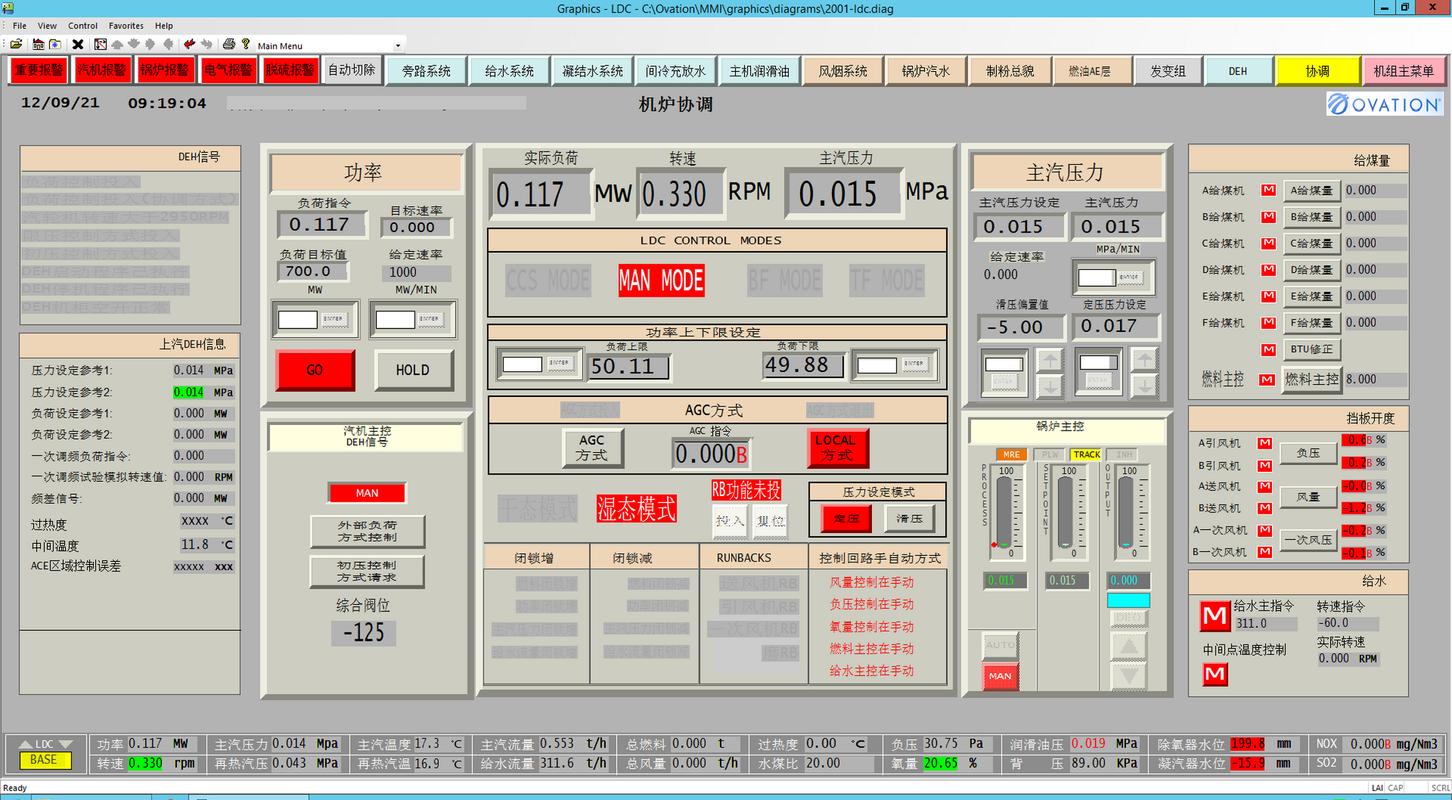Click the red M icon beside A引风机

[1265, 443]
